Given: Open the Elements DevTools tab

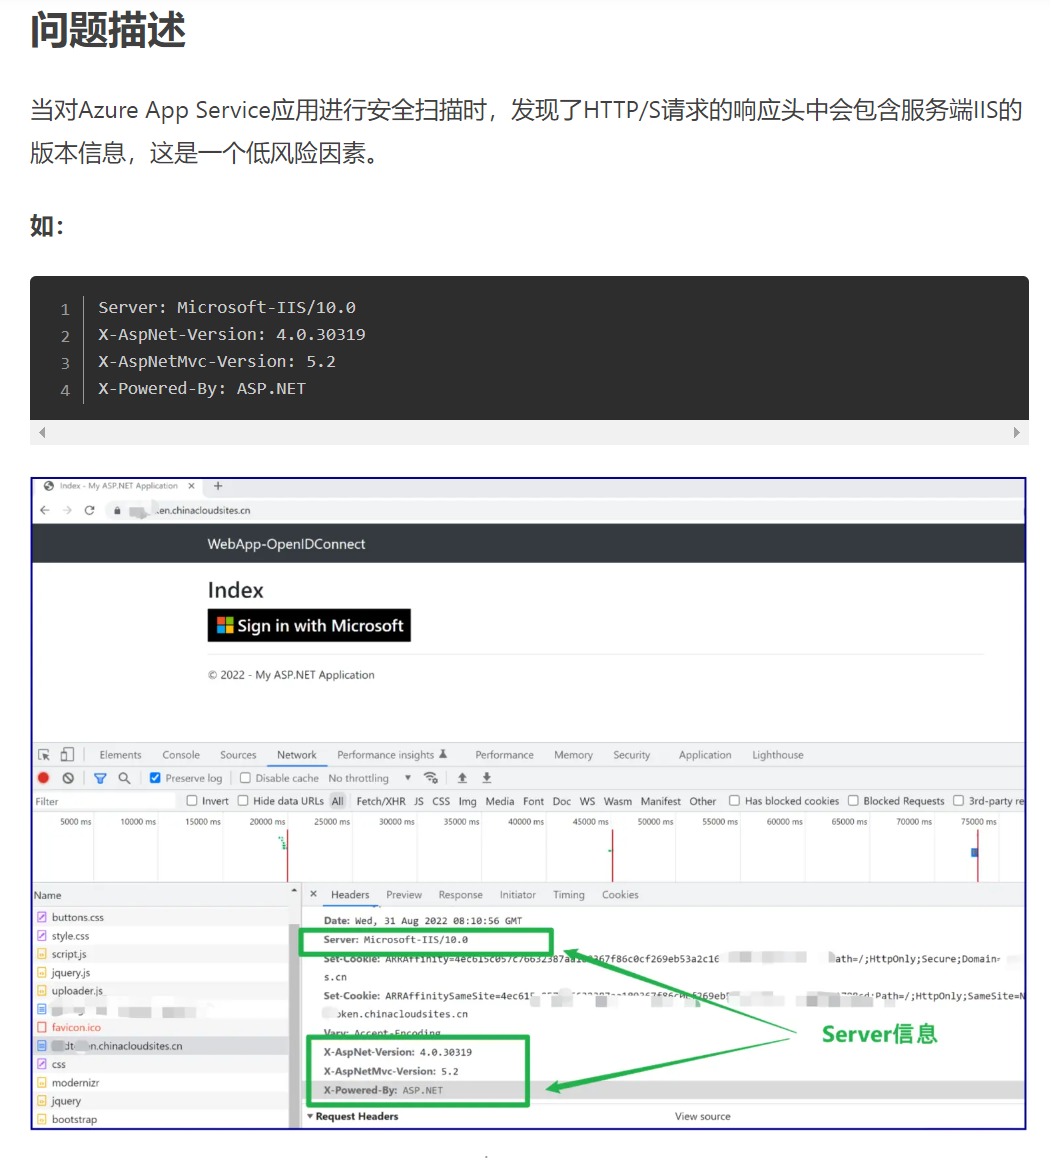Looking at the screenshot, I should click(120, 755).
